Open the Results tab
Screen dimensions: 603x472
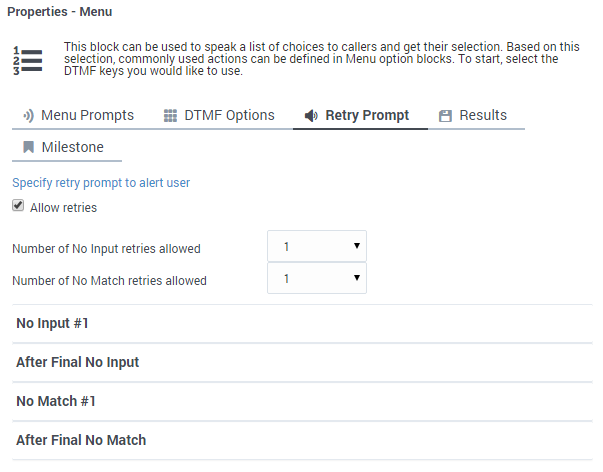(x=483, y=116)
